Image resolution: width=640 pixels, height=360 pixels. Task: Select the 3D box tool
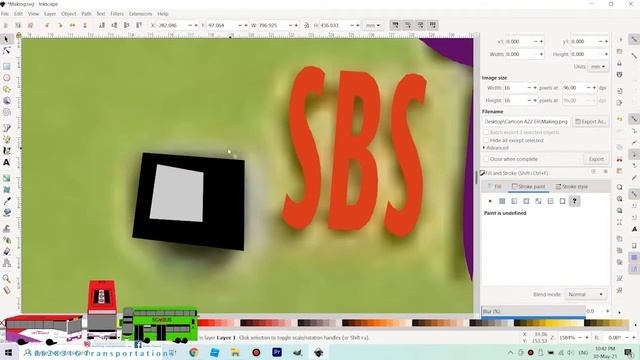pyautogui.click(x=7, y=100)
